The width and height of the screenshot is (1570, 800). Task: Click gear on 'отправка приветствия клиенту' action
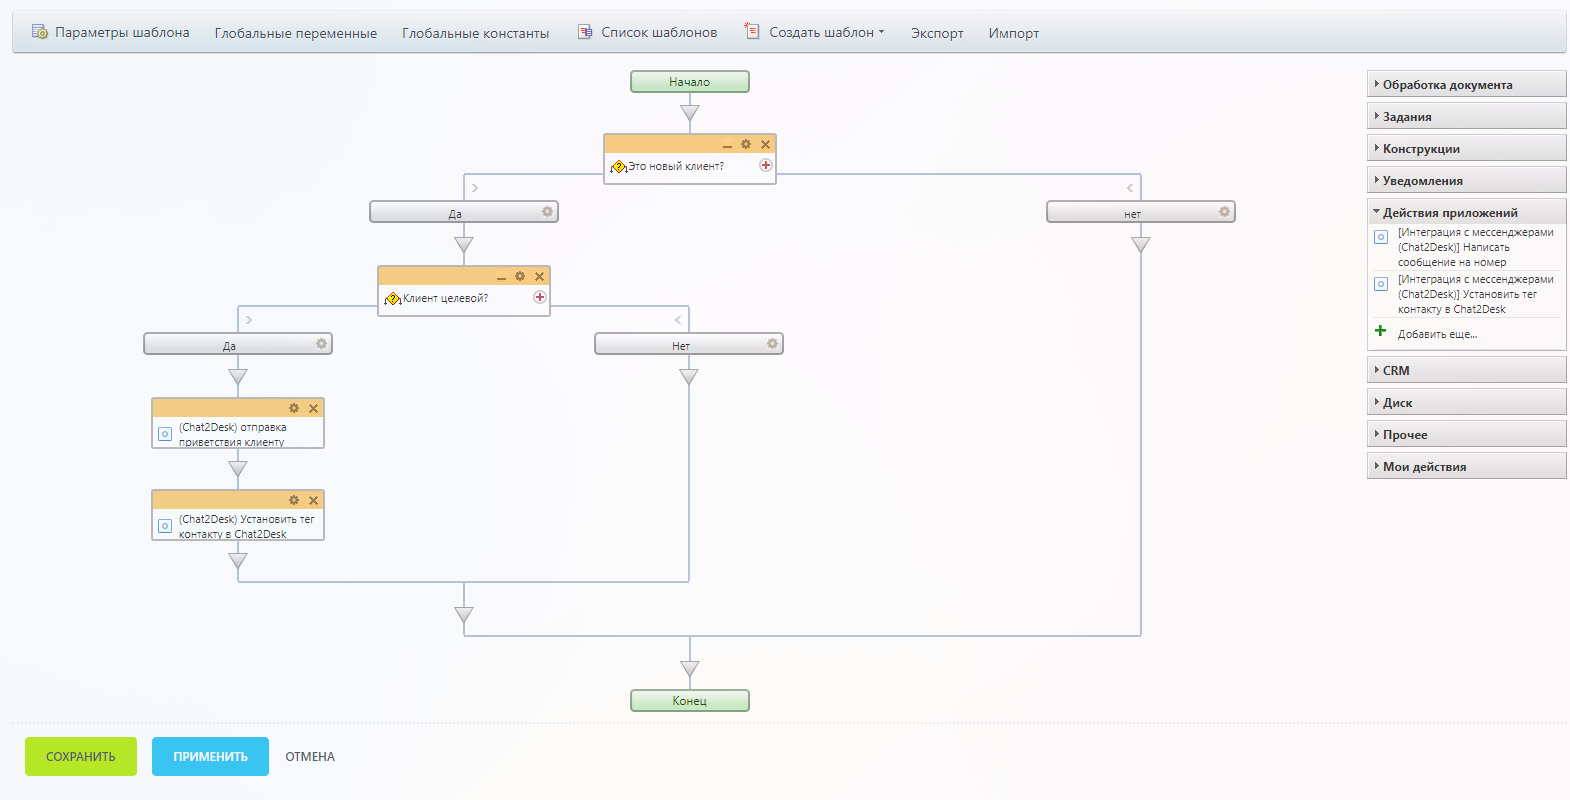(x=294, y=408)
